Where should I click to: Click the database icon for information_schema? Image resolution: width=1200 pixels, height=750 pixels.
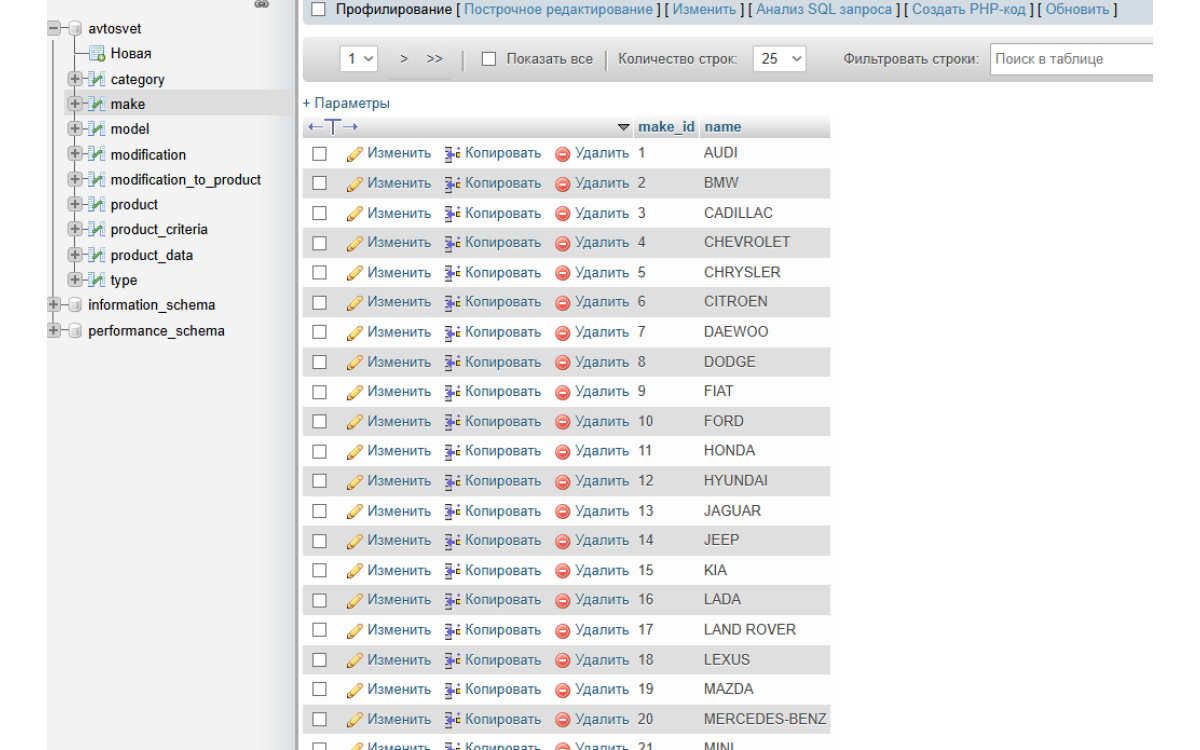click(74, 306)
